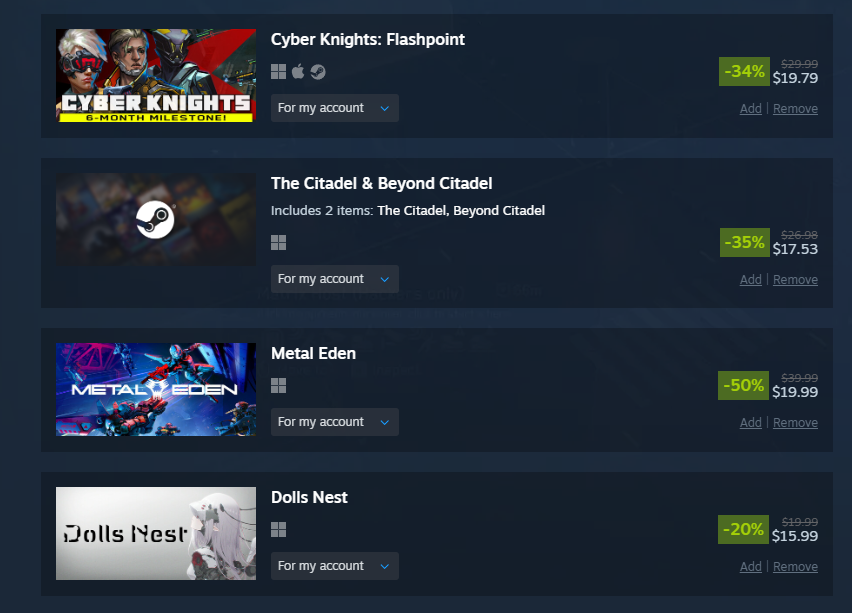Open Cyber Knights "For my account" dropdown
The height and width of the screenshot is (613, 852).
point(335,108)
